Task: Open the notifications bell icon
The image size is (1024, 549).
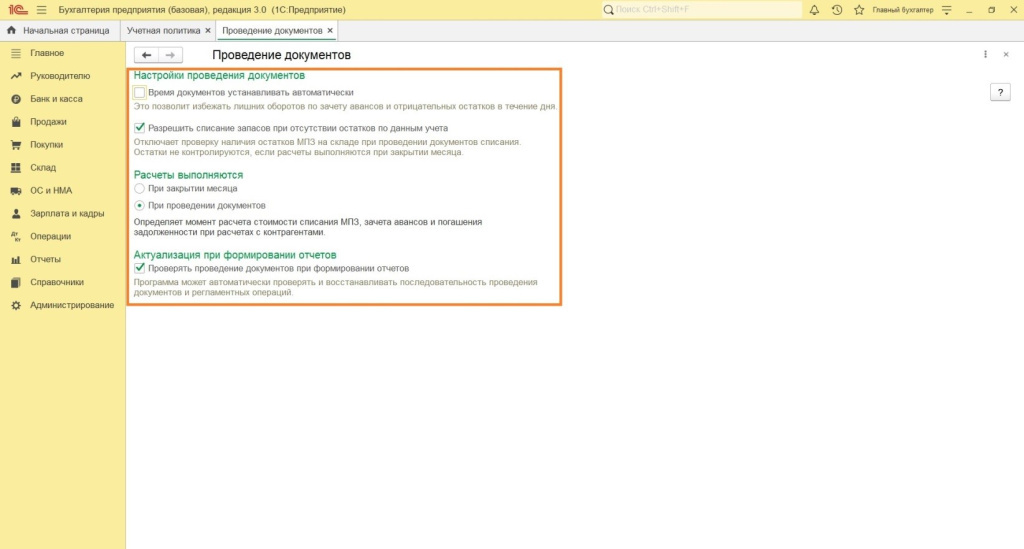Action: pos(814,10)
